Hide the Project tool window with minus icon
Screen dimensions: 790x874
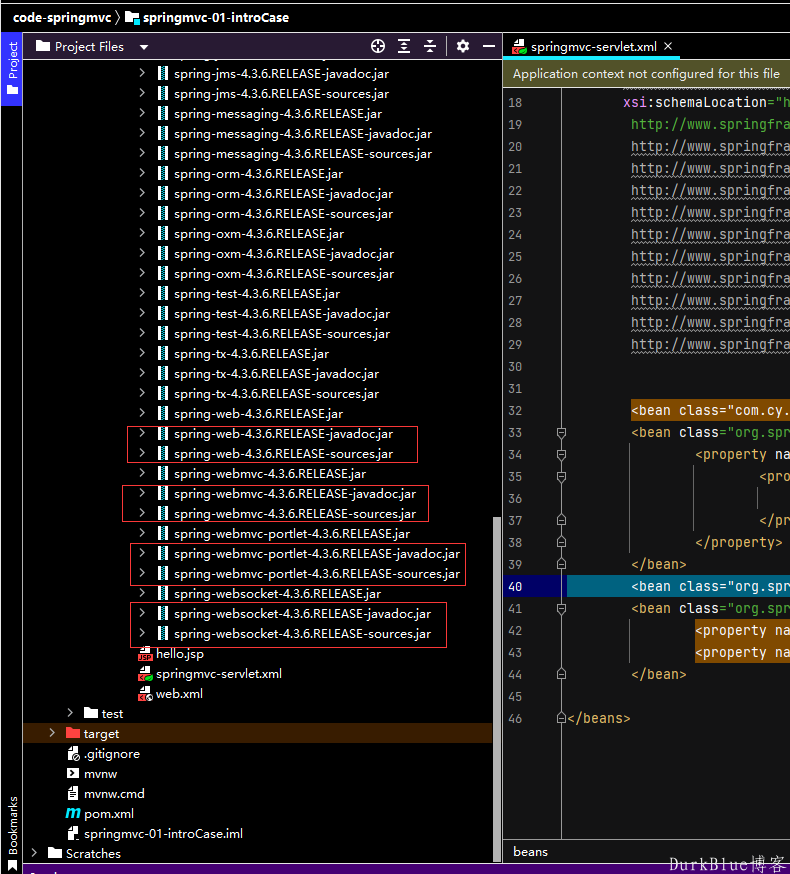tap(489, 46)
